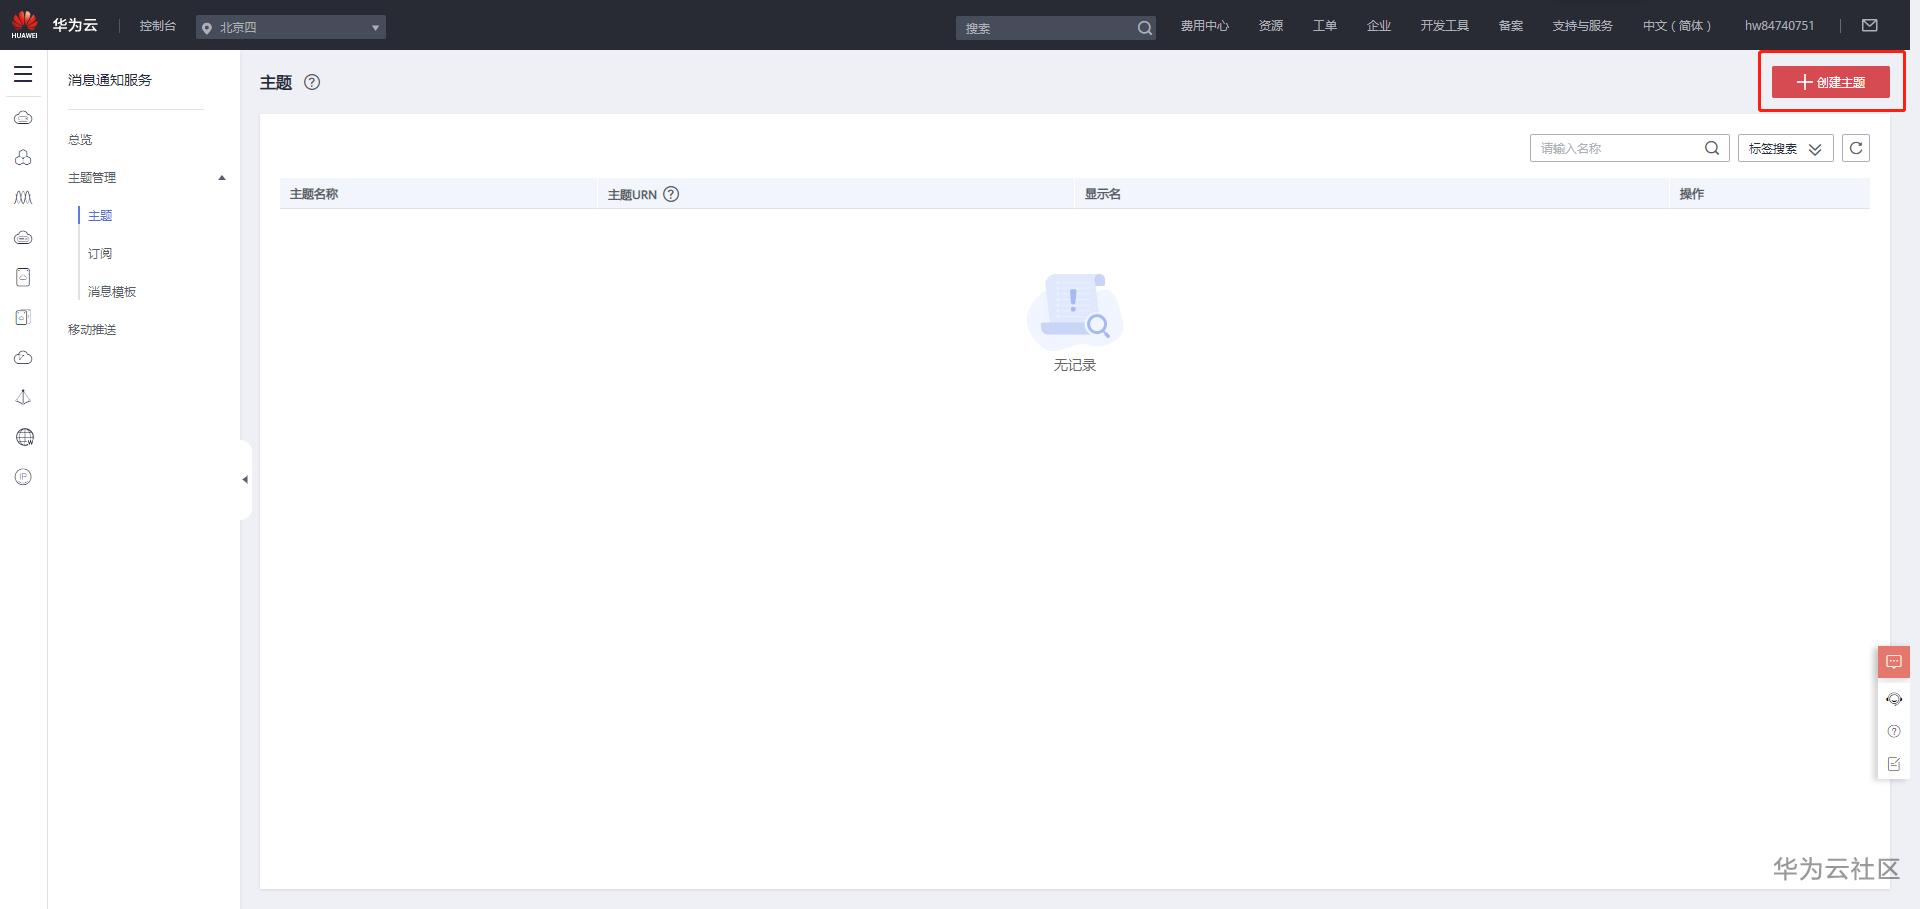
Task: Click the magnifier in the name search box
Action: coord(1712,148)
